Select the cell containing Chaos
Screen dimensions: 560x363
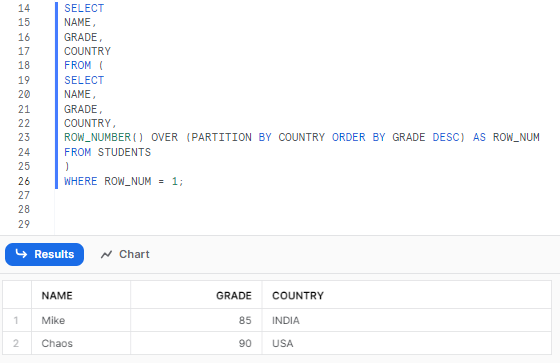(x=81, y=343)
